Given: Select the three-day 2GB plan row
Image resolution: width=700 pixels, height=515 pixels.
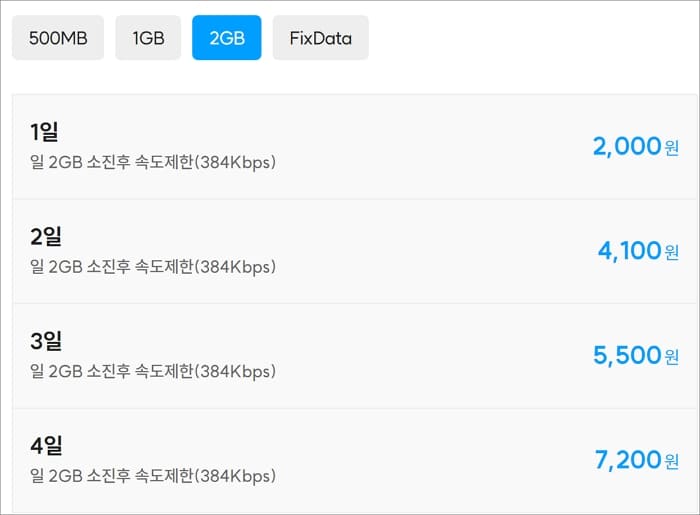Looking at the screenshot, I should click(354, 356).
